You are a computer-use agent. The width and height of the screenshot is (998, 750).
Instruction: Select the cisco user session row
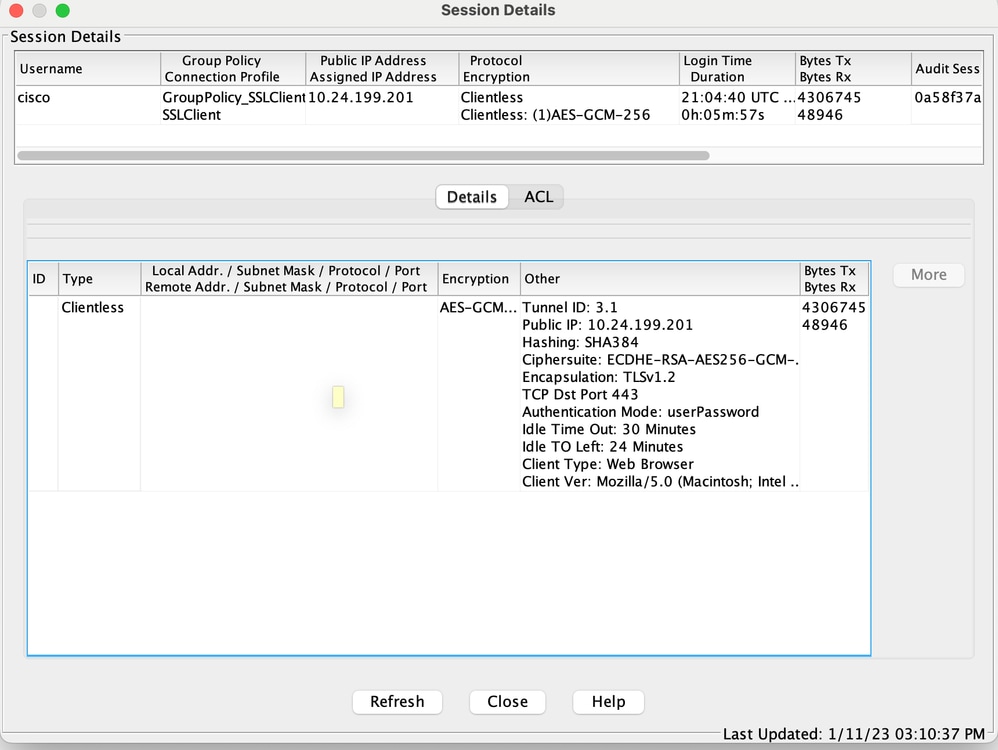499,106
